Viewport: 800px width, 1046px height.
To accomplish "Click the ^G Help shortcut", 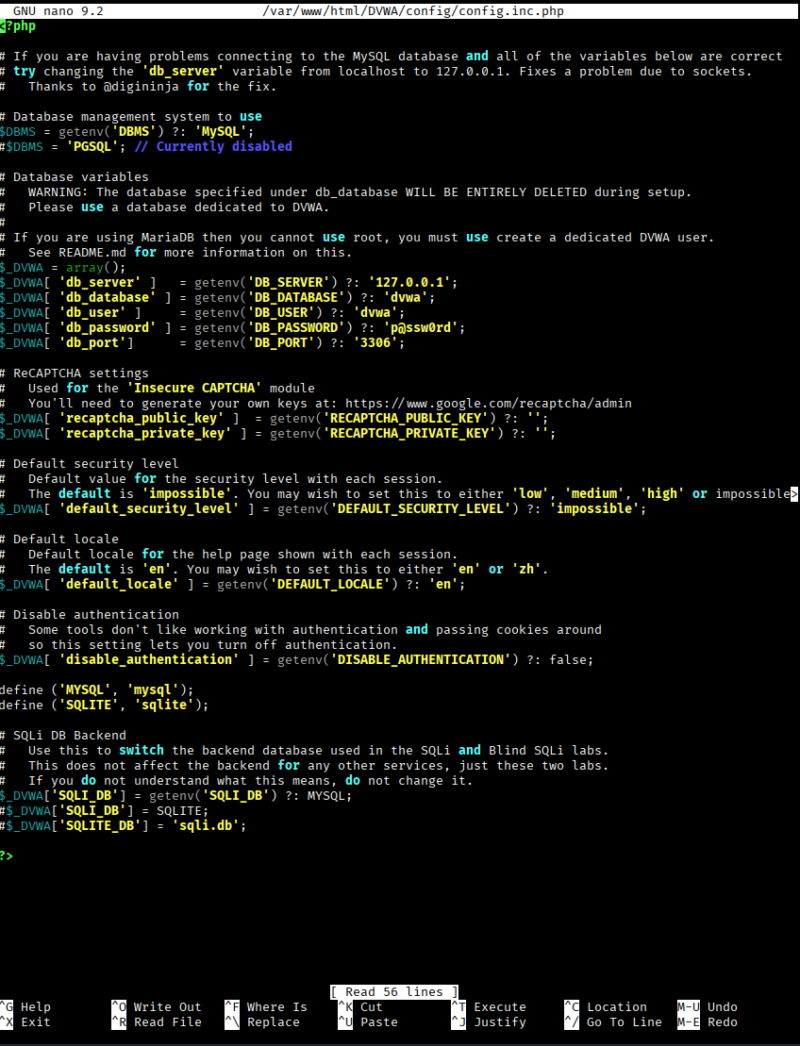I will tap(25, 1007).
